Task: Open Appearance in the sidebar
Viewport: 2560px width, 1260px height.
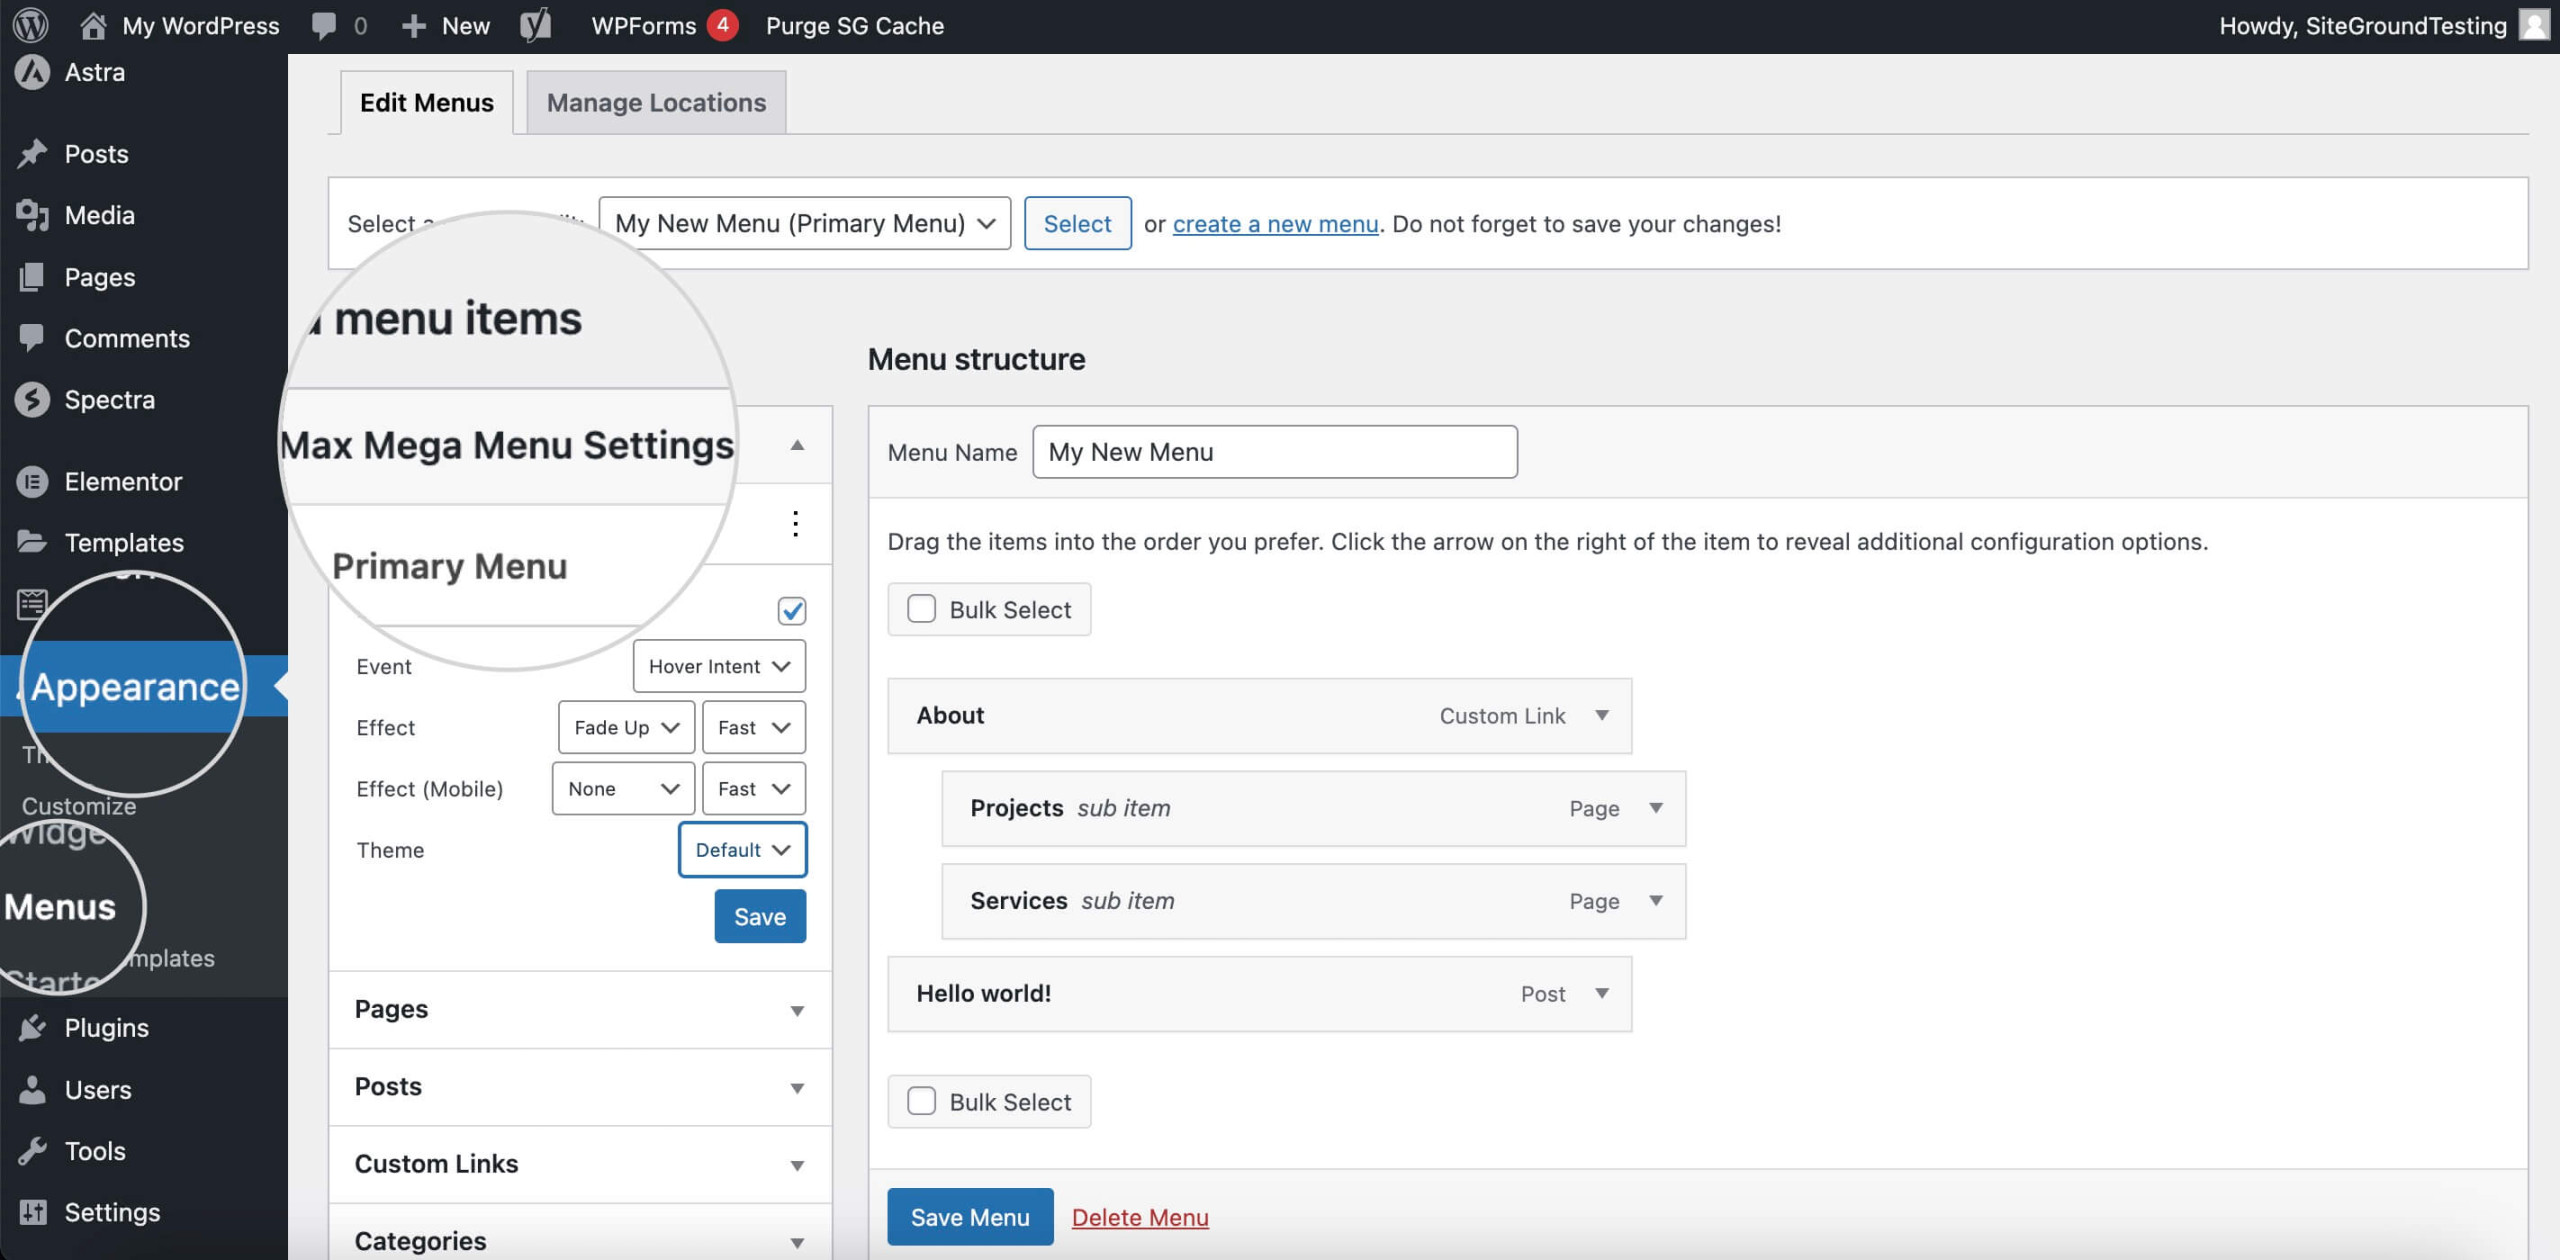Action: coord(135,686)
